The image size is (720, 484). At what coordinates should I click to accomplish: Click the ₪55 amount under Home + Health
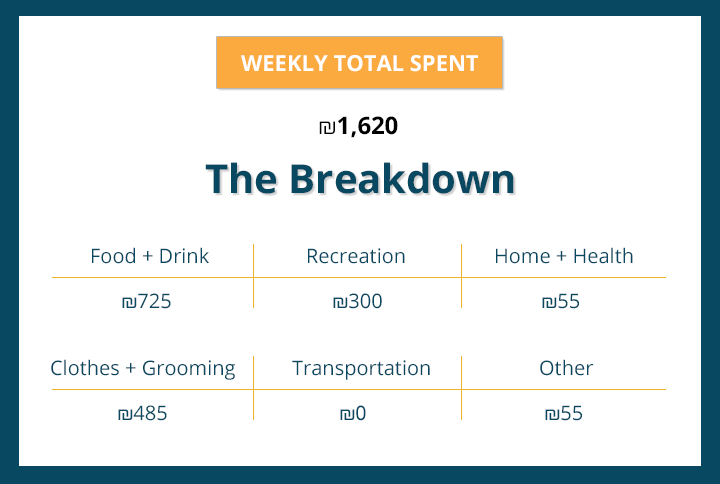point(560,301)
